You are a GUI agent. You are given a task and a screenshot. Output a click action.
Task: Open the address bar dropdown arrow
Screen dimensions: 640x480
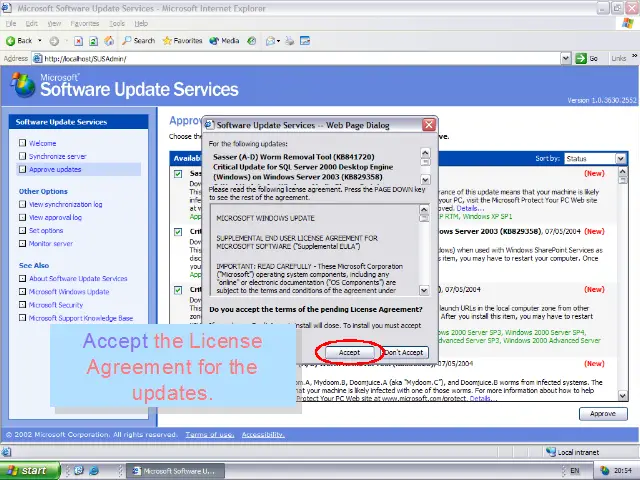pyautogui.click(x=565, y=59)
